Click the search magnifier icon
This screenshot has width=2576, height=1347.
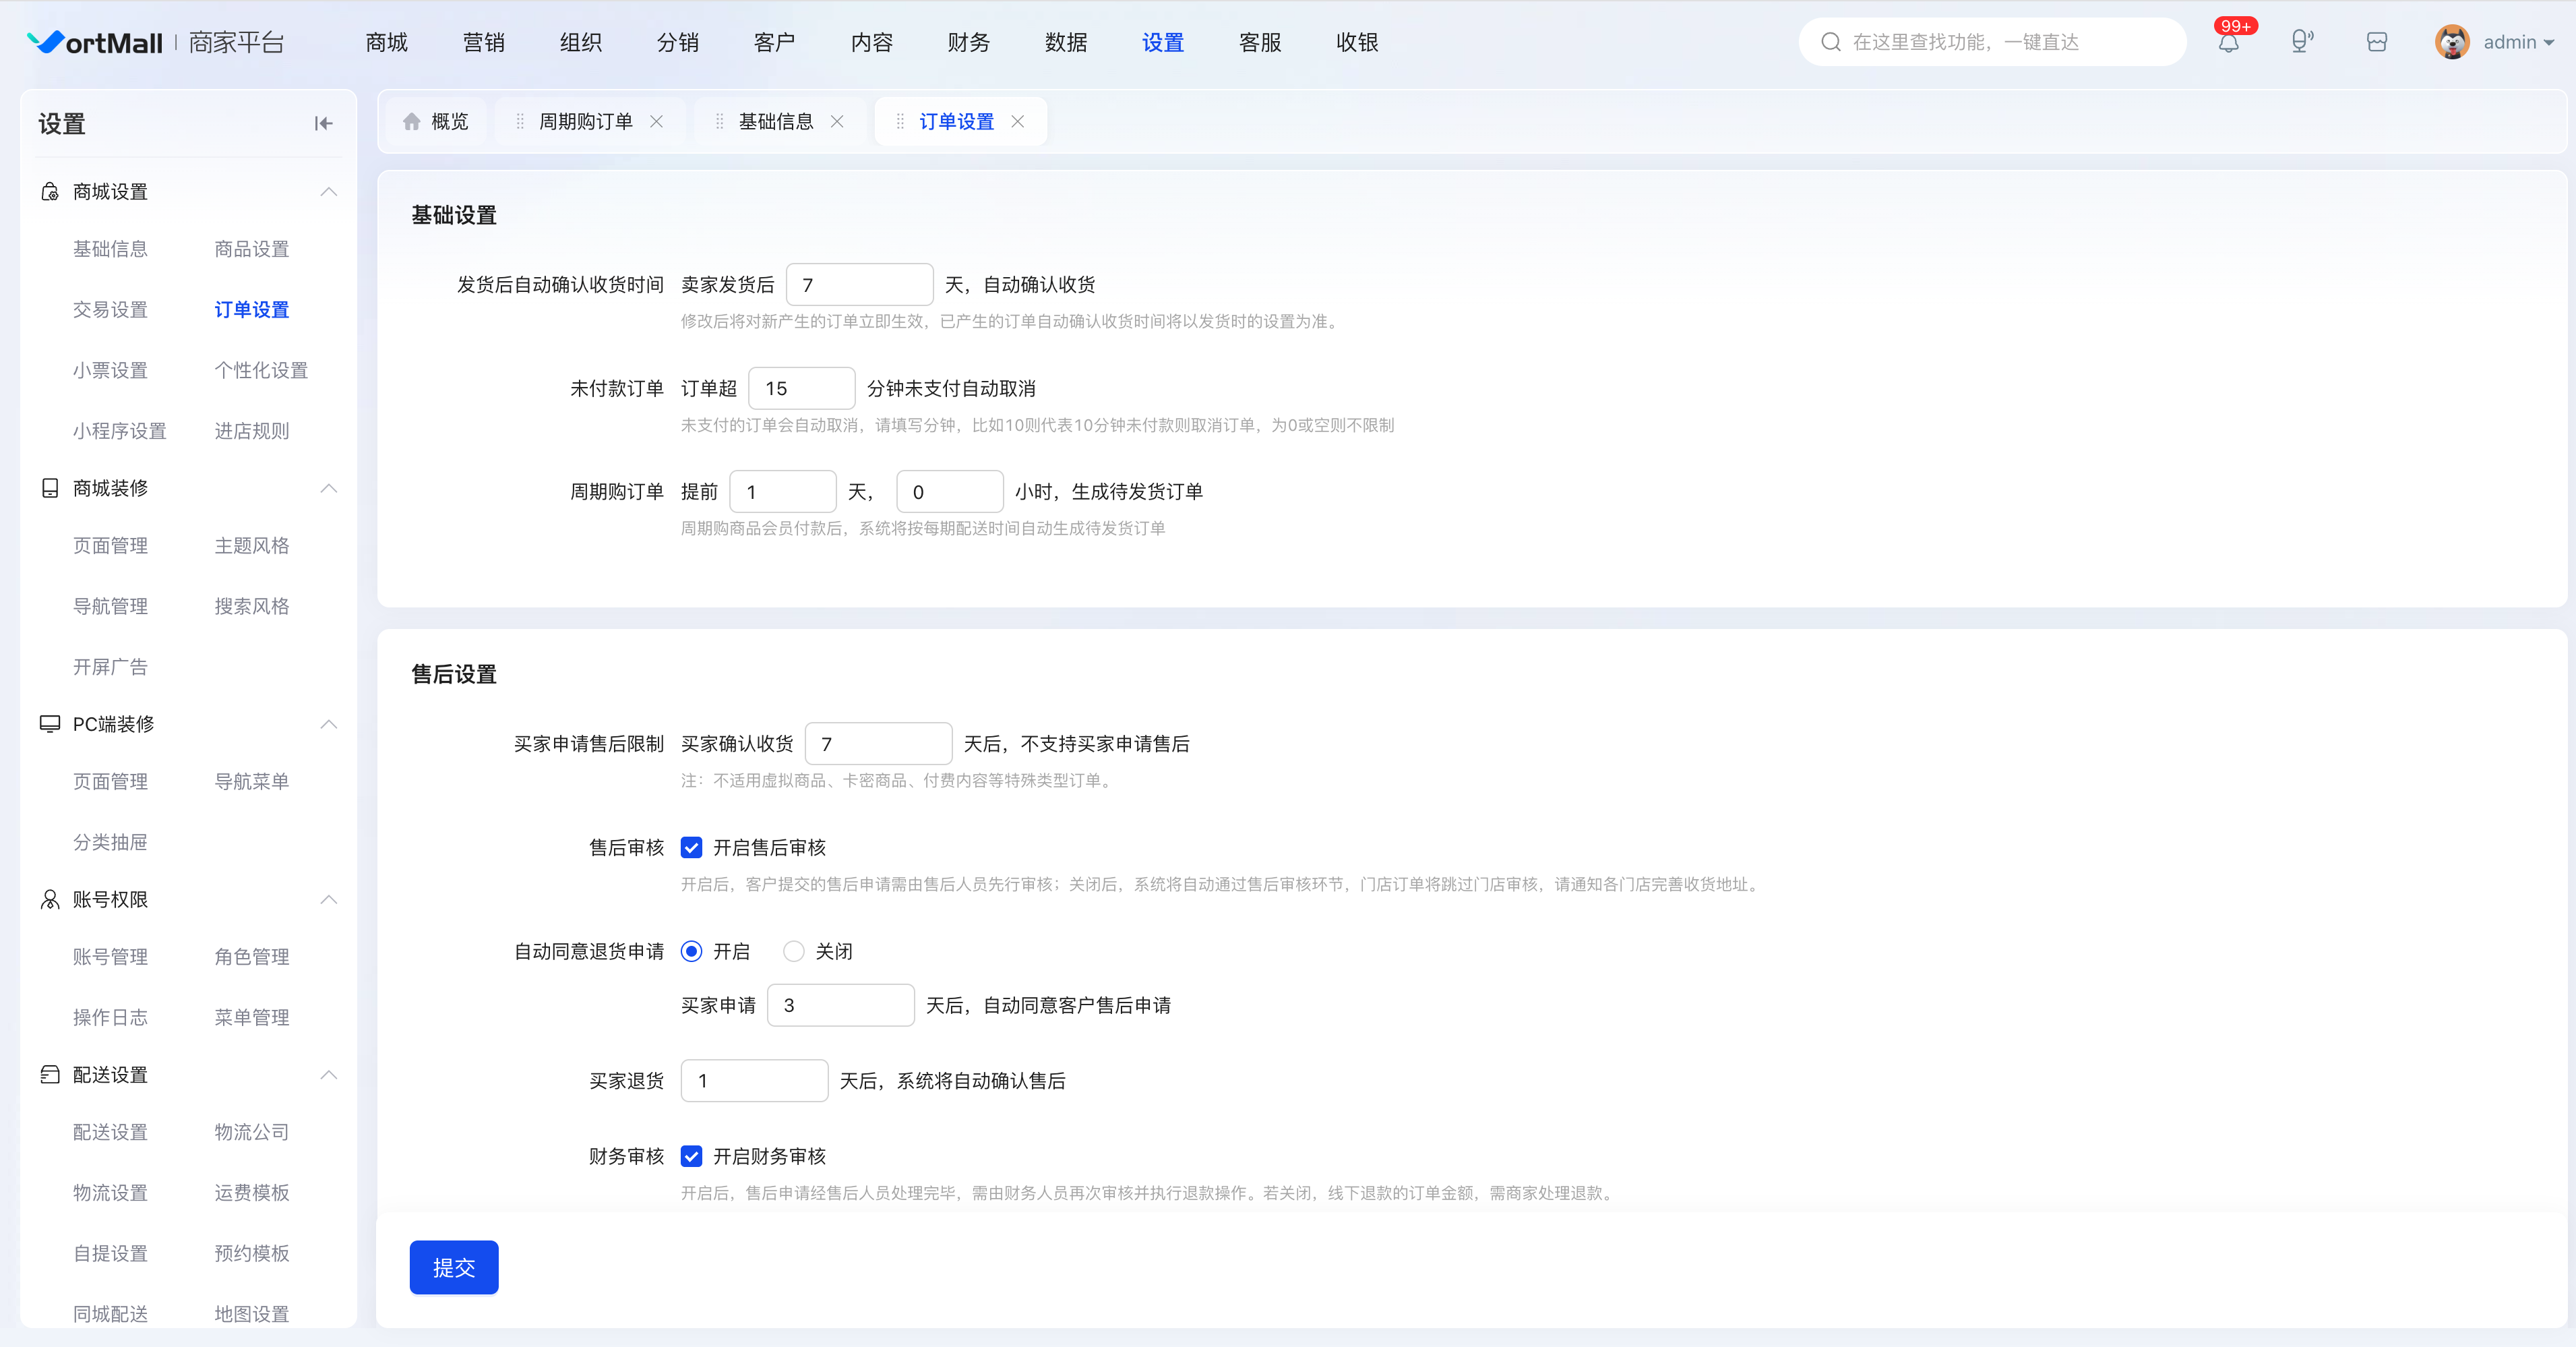[x=1831, y=42]
